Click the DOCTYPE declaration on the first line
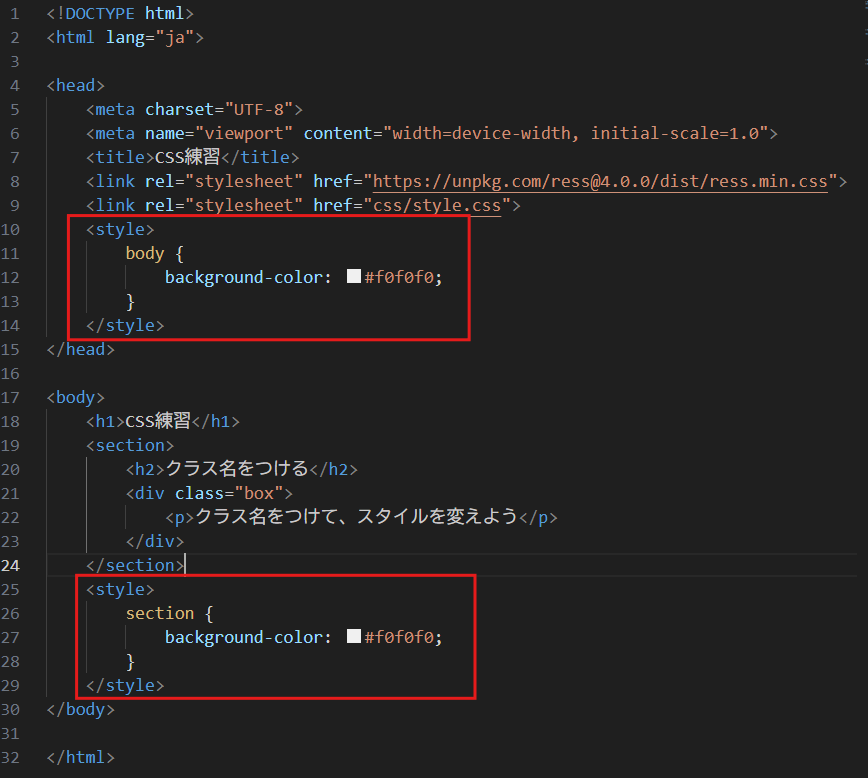The image size is (868, 778). [120, 13]
